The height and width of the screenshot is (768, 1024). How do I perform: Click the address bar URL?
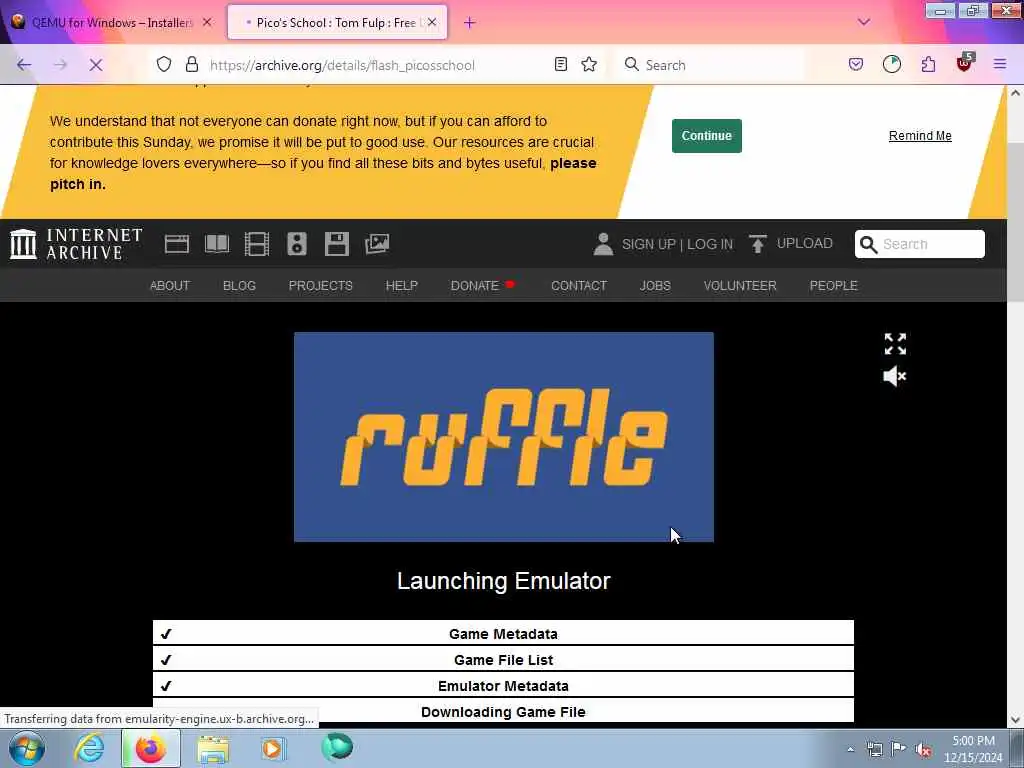click(x=342, y=65)
